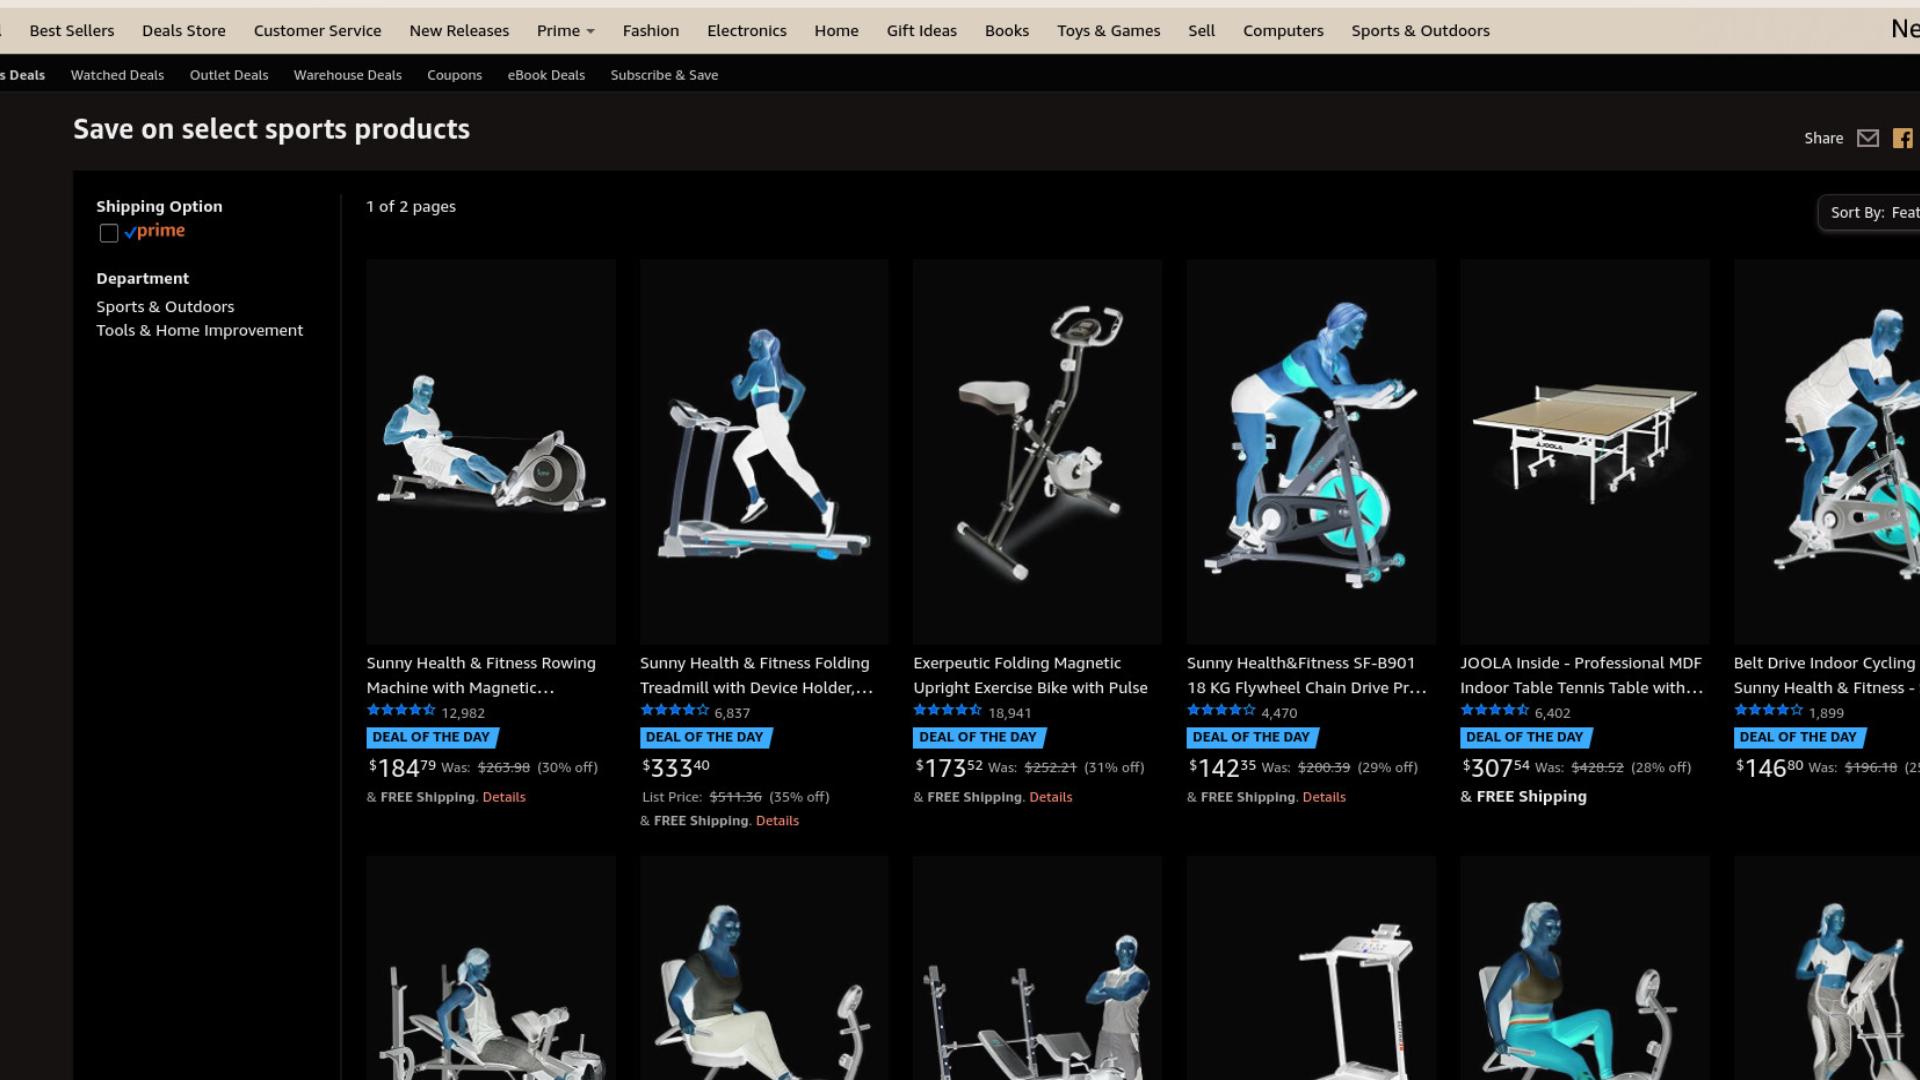Open star rating of JOOLA table tennis table

[x=1494, y=711]
